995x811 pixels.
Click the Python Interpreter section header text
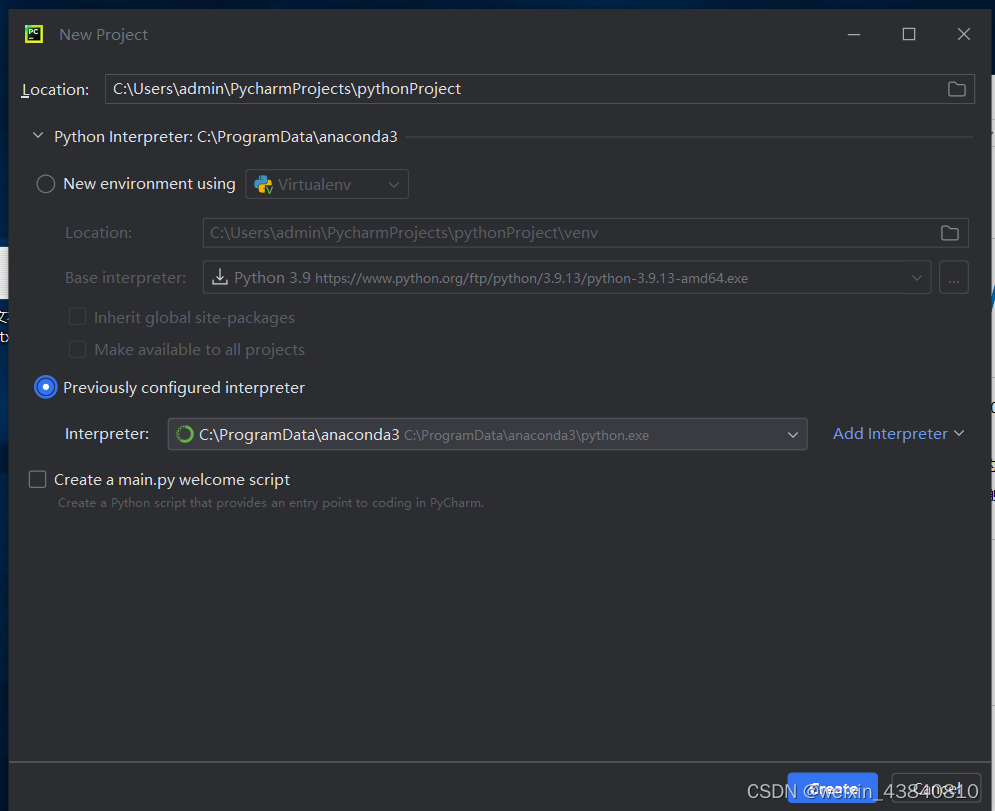point(226,136)
